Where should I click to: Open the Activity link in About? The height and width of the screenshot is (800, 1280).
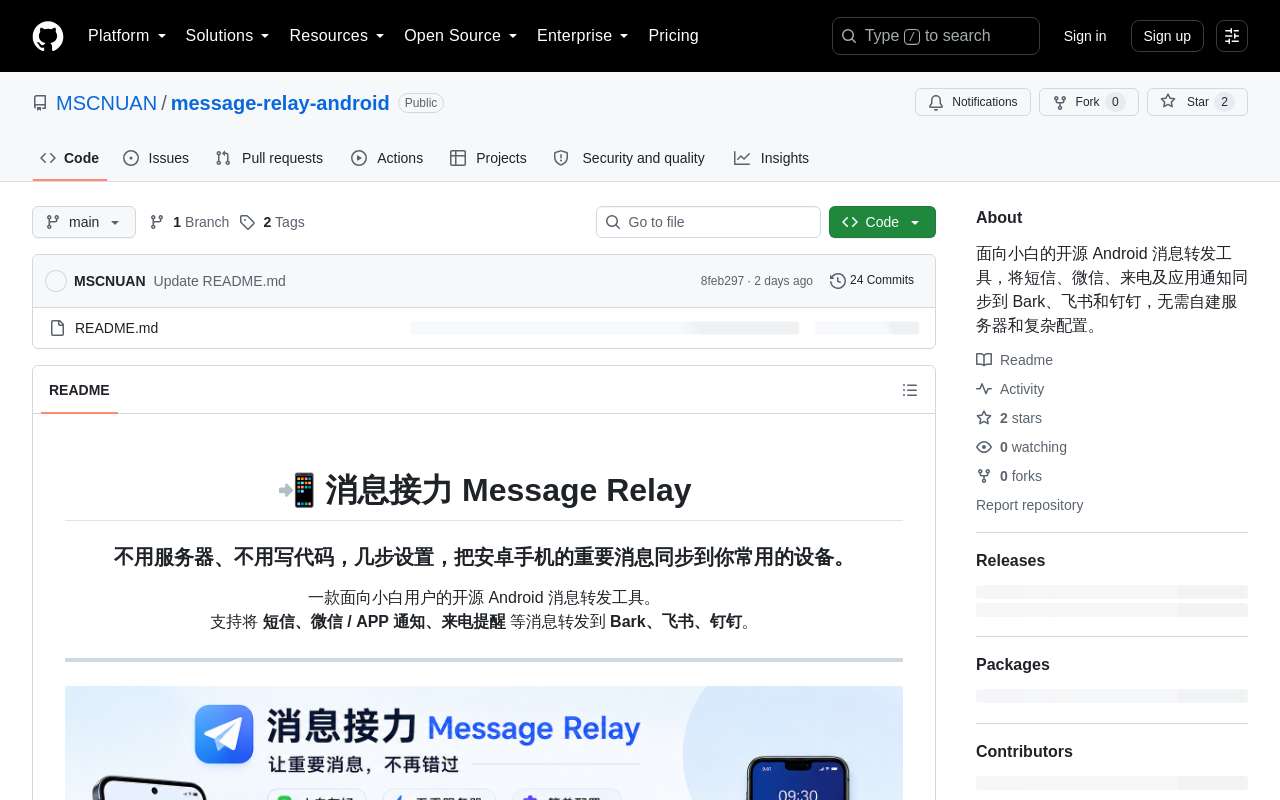click(x=1010, y=389)
